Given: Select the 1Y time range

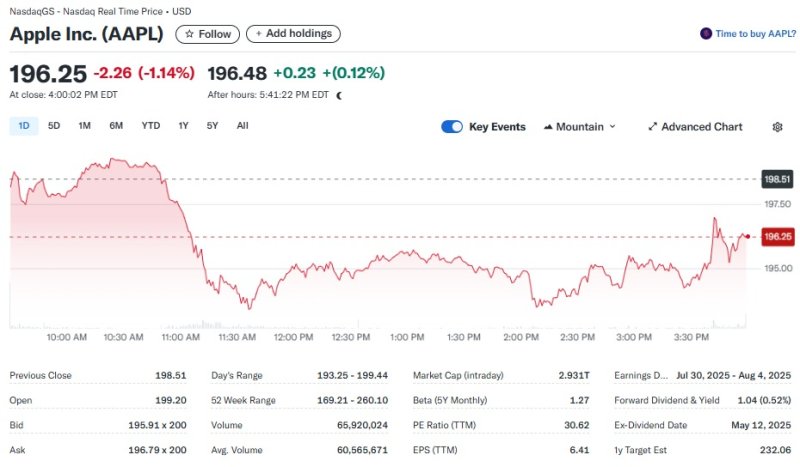Looking at the screenshot, I should tap(184, 126).
